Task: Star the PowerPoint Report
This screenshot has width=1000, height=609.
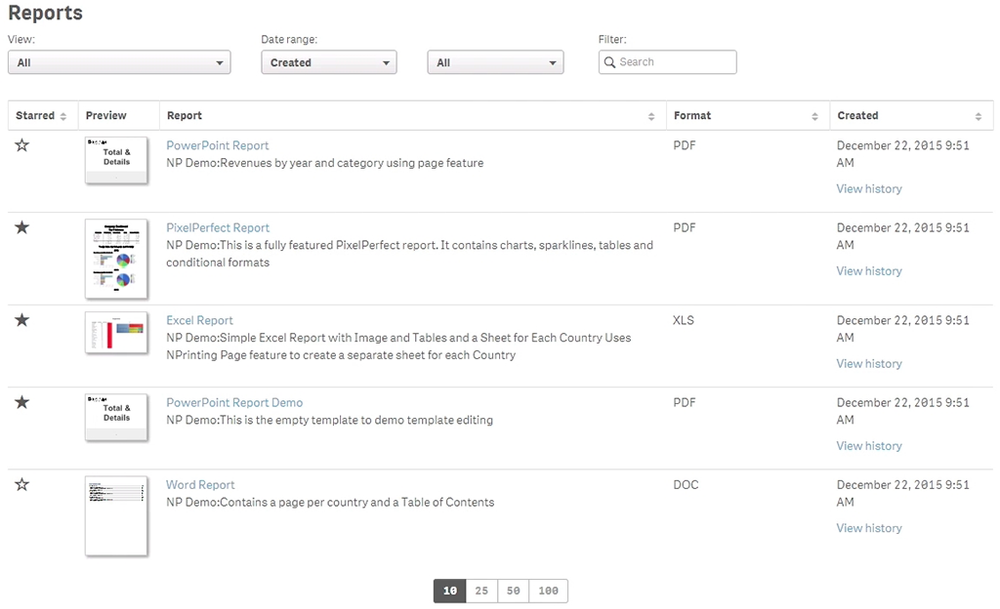Action: 21,145
